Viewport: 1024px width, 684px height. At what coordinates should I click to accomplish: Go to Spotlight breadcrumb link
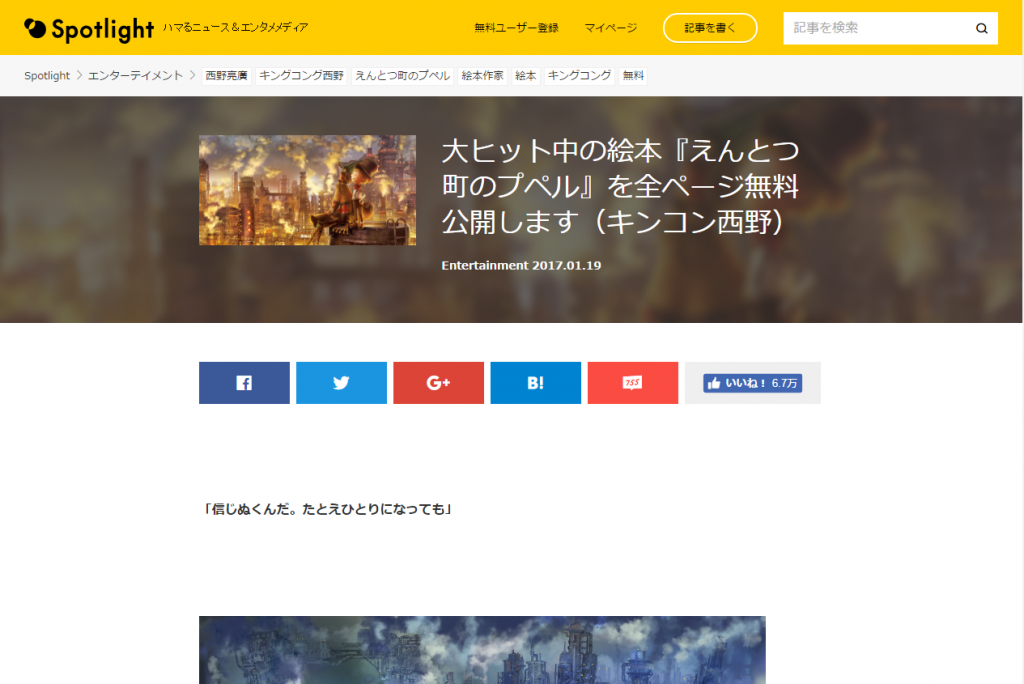pyautogui.click(x=47, y=76)
